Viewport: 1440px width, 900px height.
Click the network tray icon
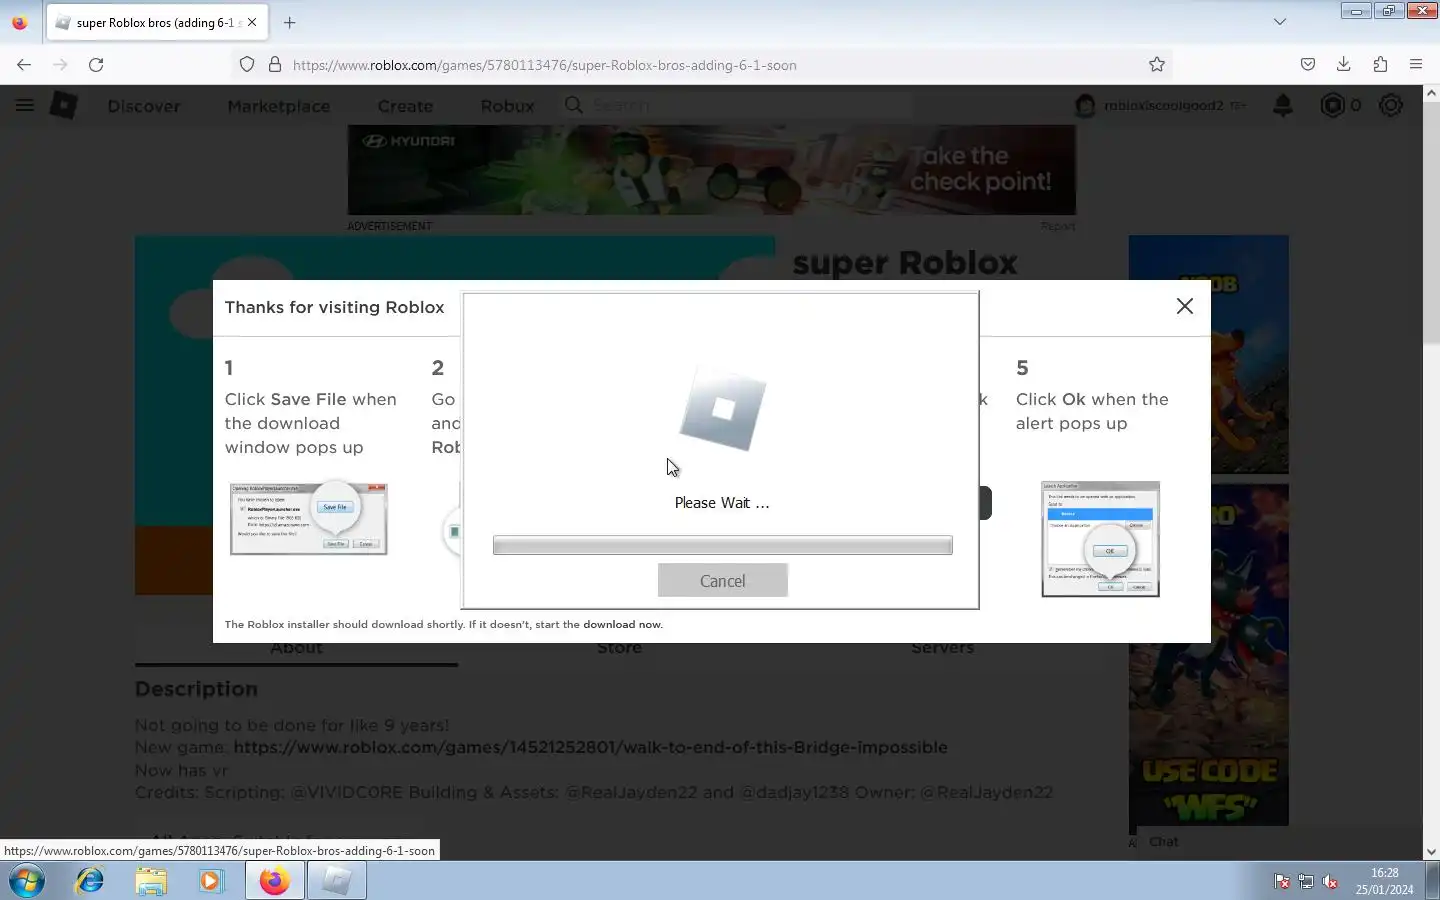point(1306,881)
